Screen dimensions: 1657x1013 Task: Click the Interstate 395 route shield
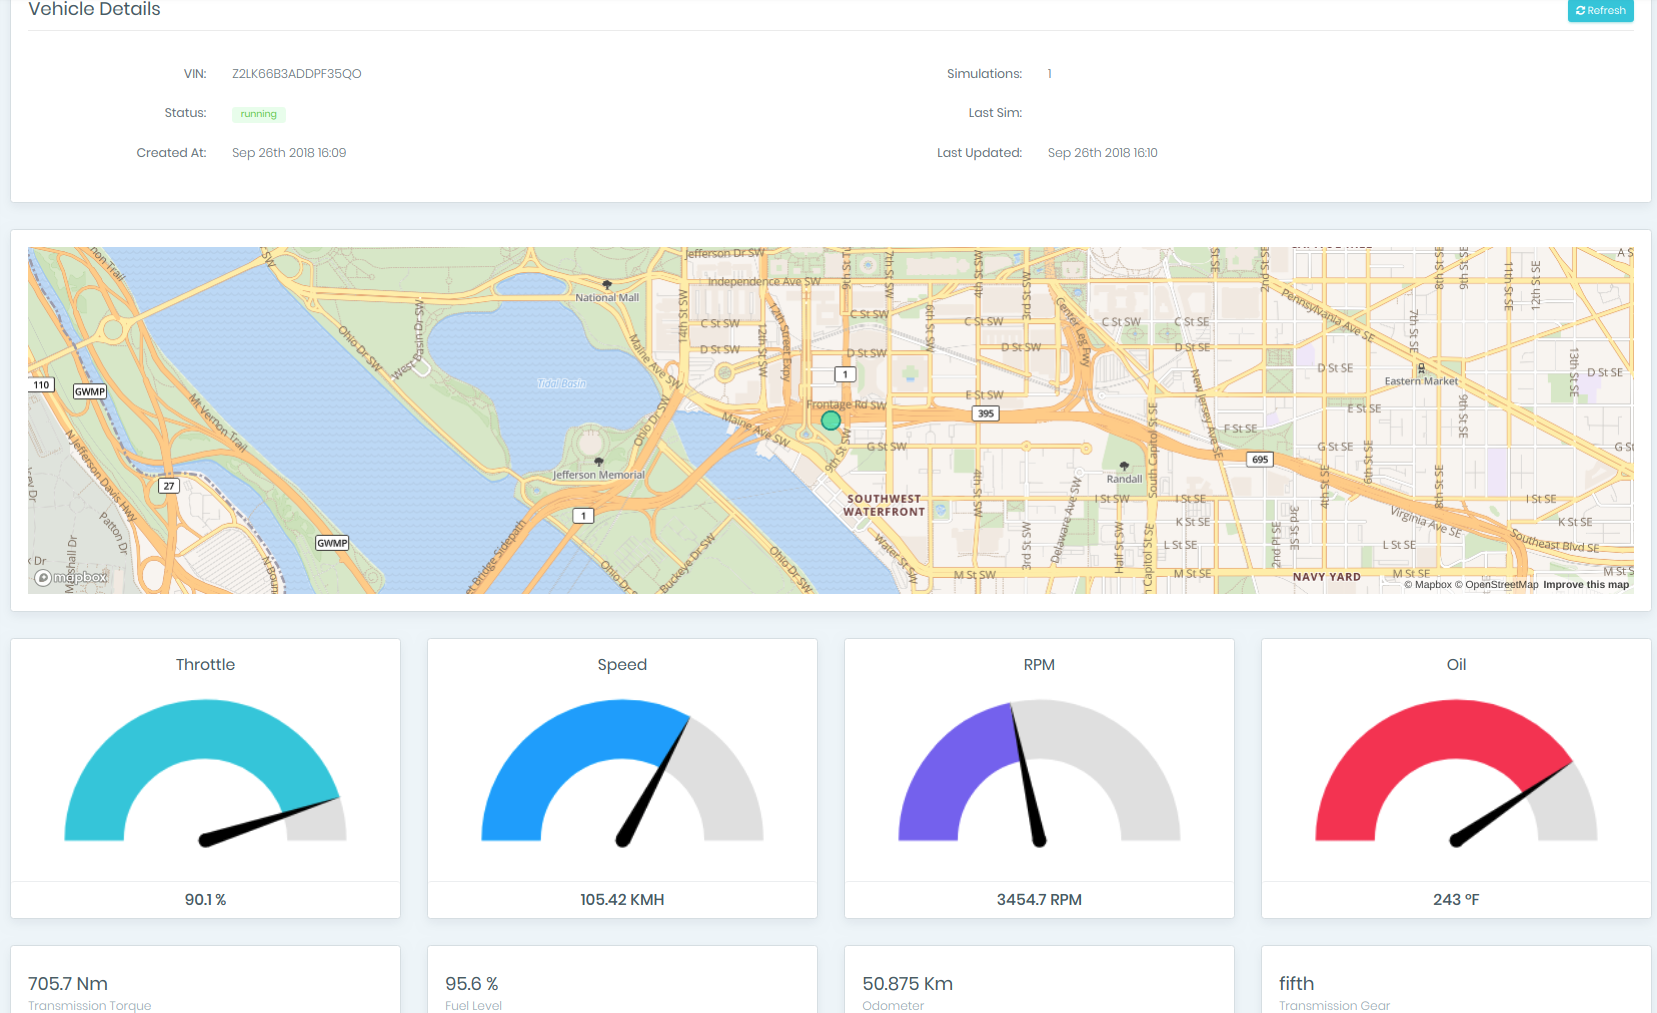986,413
